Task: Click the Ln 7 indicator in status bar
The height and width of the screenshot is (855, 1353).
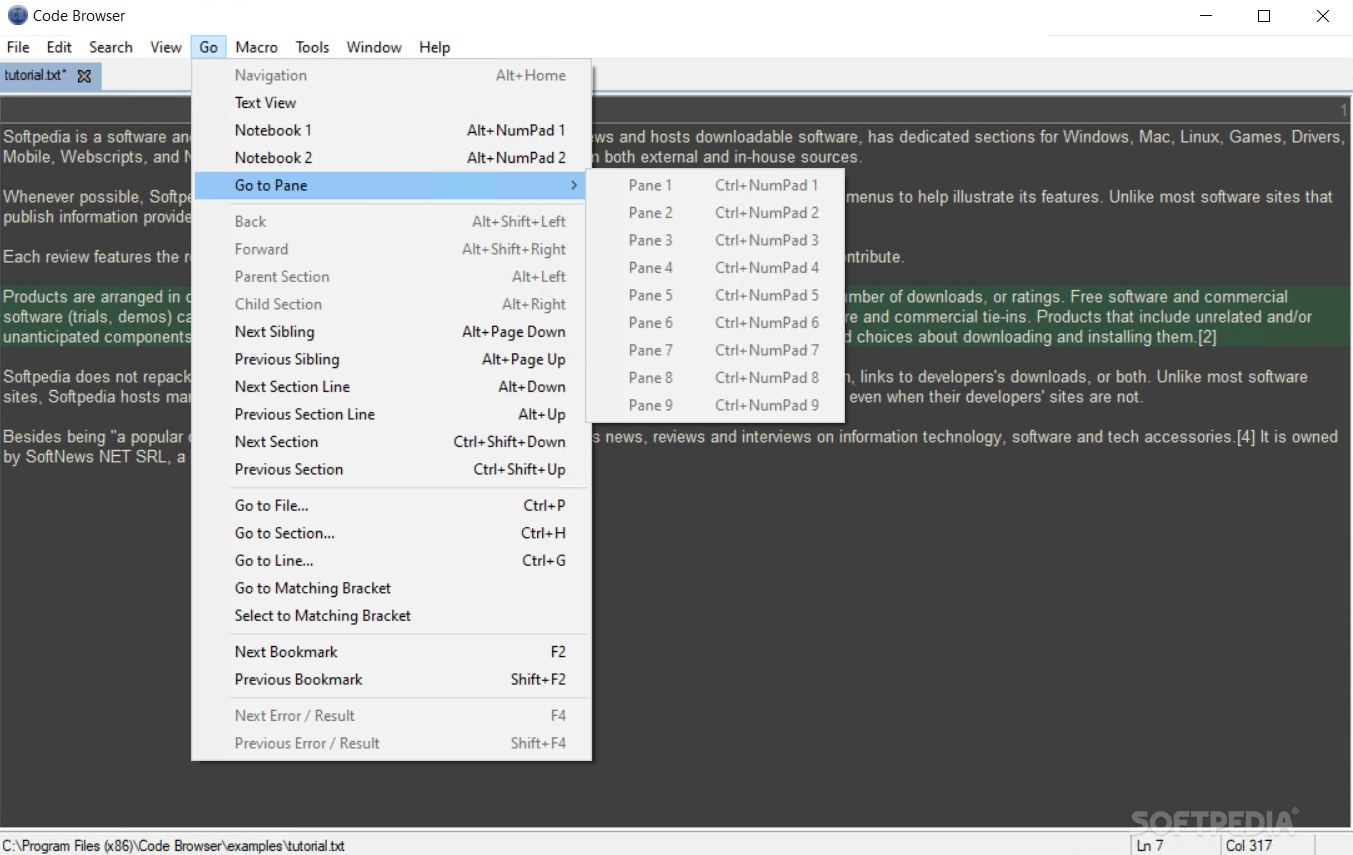Action: point(1151,845)
